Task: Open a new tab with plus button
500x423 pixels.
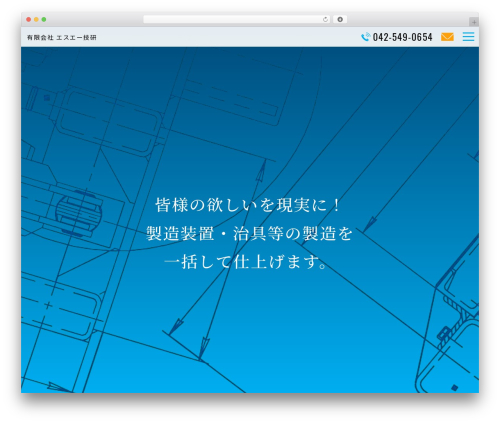Action: click(474, 22)
